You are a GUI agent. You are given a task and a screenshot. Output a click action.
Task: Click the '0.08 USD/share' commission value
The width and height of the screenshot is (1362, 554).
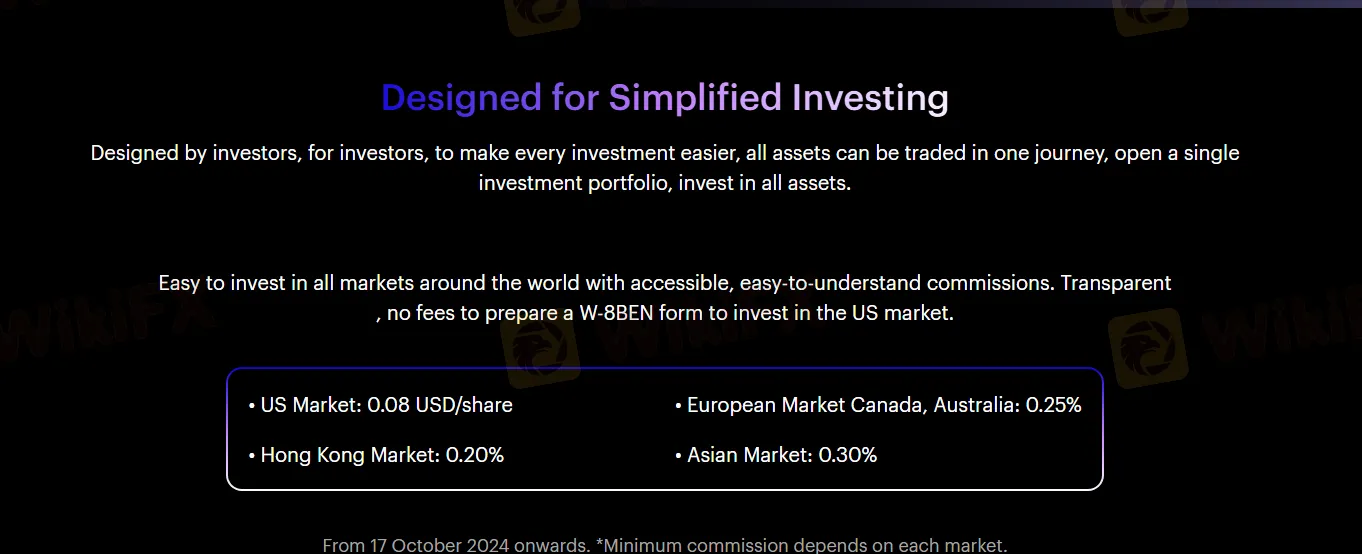pos(440,405)
